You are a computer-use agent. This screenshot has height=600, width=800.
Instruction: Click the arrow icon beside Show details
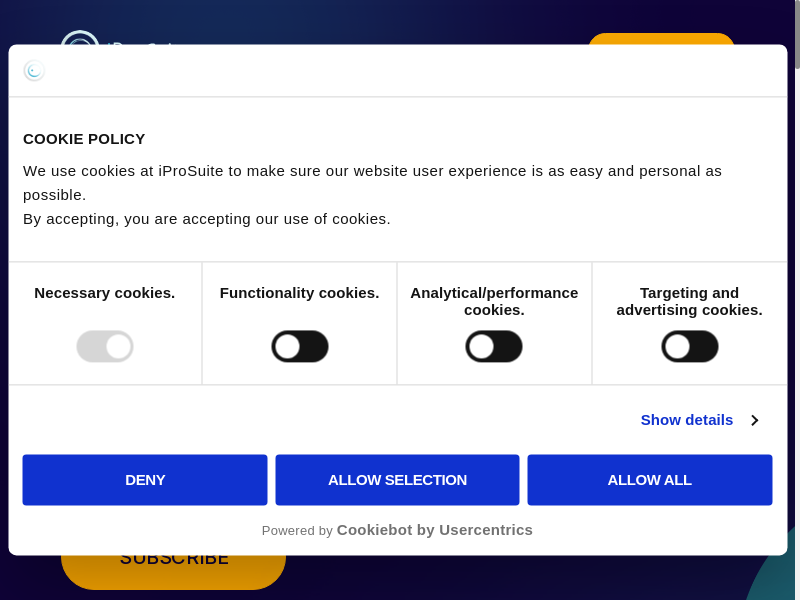coord(755,420)
